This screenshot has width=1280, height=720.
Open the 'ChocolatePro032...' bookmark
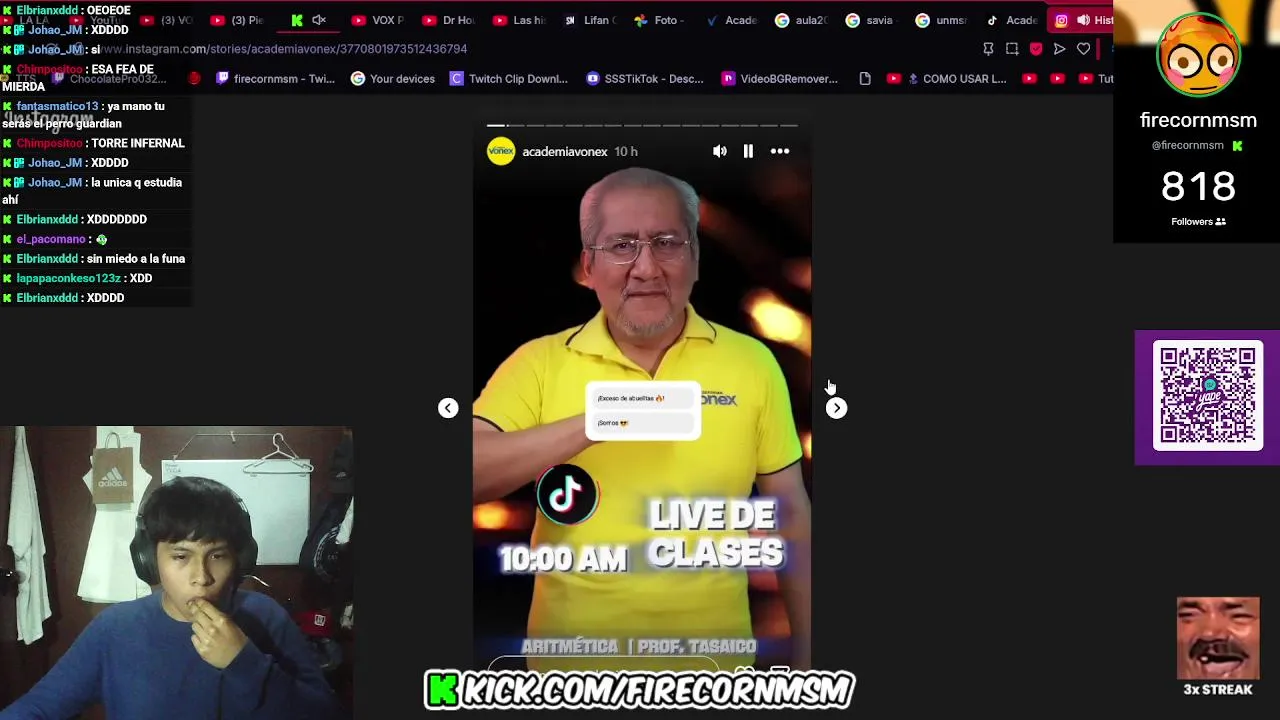110,79
